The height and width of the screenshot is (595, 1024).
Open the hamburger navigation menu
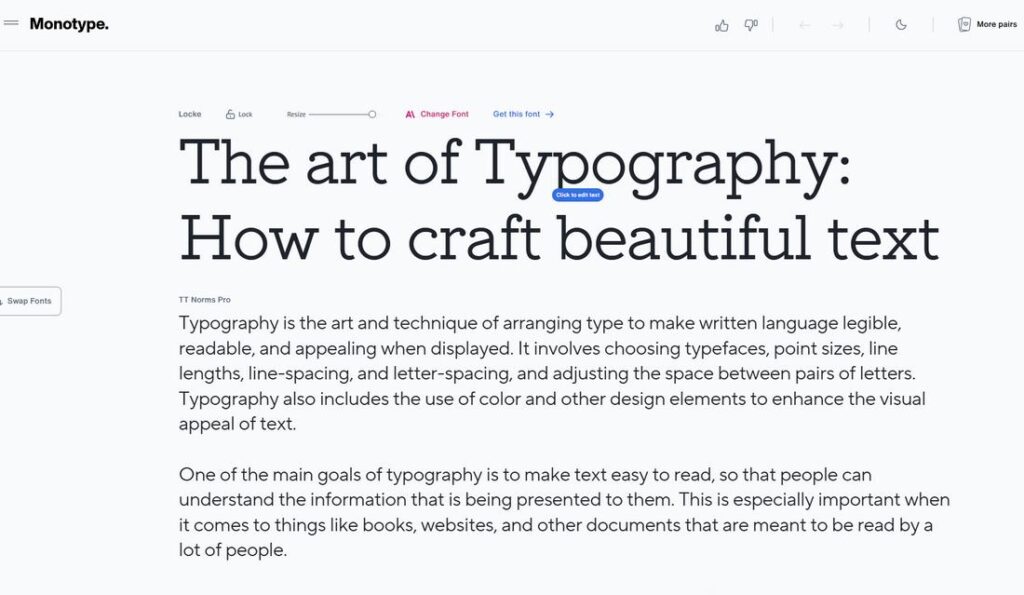tap(11, 23)
